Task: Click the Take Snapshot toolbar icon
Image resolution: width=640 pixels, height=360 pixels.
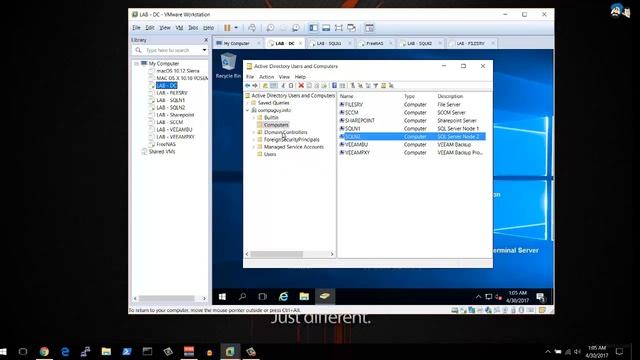Action: pos(270,28)
